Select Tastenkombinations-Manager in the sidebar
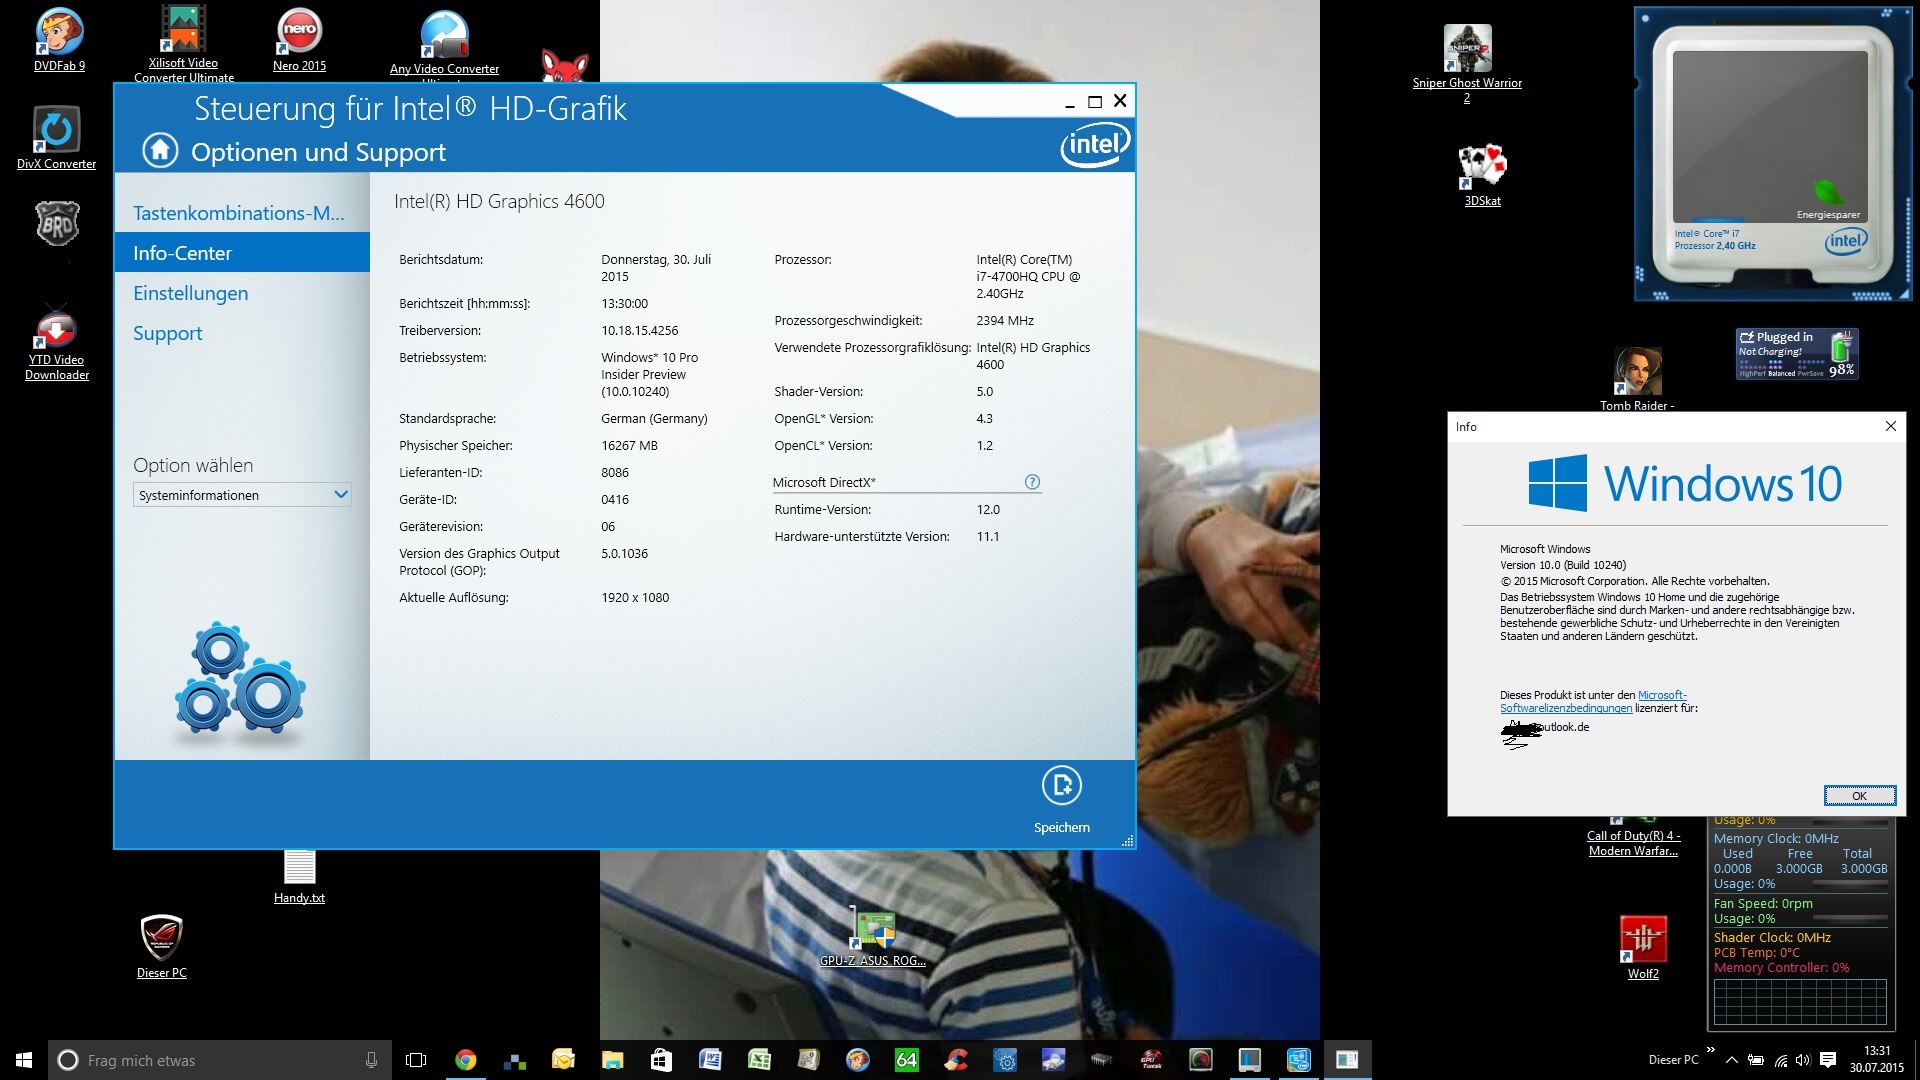This screenshot has width=1920, height=1080. pos(238,213)
